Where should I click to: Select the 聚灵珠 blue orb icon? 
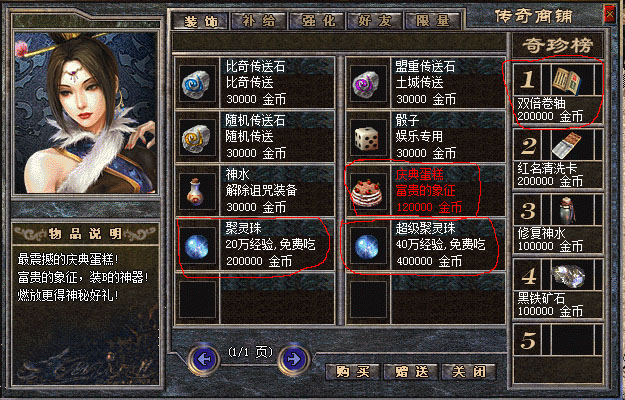197,245
